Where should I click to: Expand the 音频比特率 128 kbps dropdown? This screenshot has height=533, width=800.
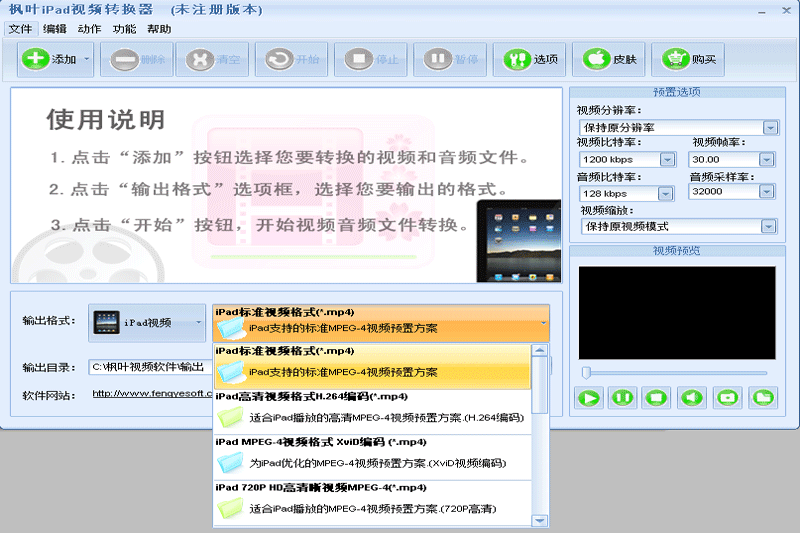[x=665, y=194]
